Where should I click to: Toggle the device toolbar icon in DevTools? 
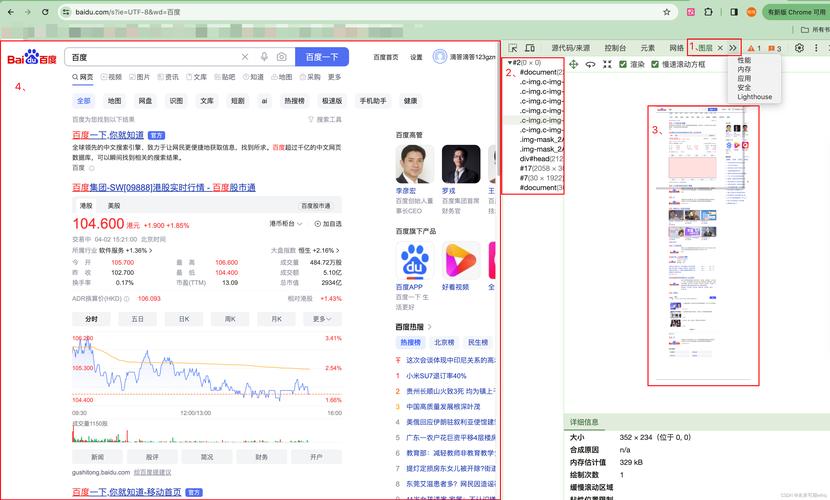(x=530, y=48)
